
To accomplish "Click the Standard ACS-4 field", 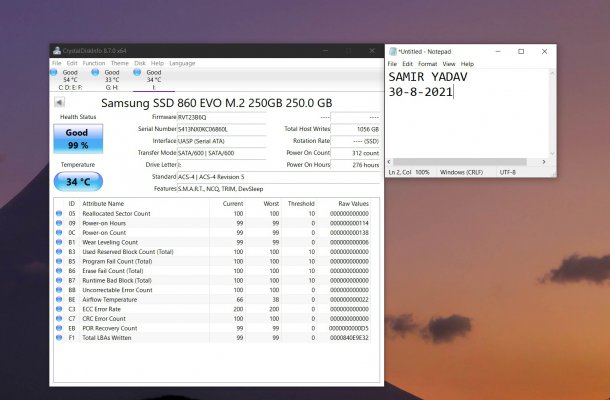I will point(279,177).
